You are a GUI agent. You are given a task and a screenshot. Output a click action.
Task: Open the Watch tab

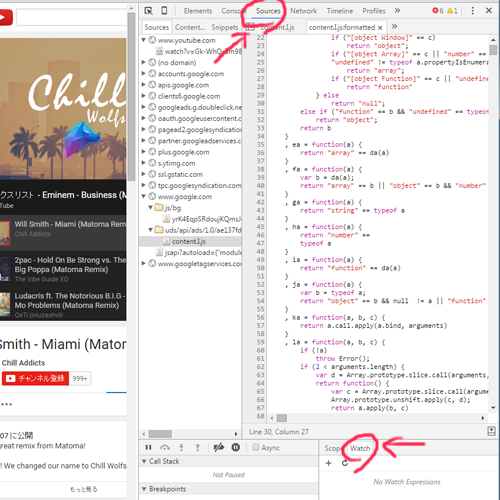[x=360, y=448]
